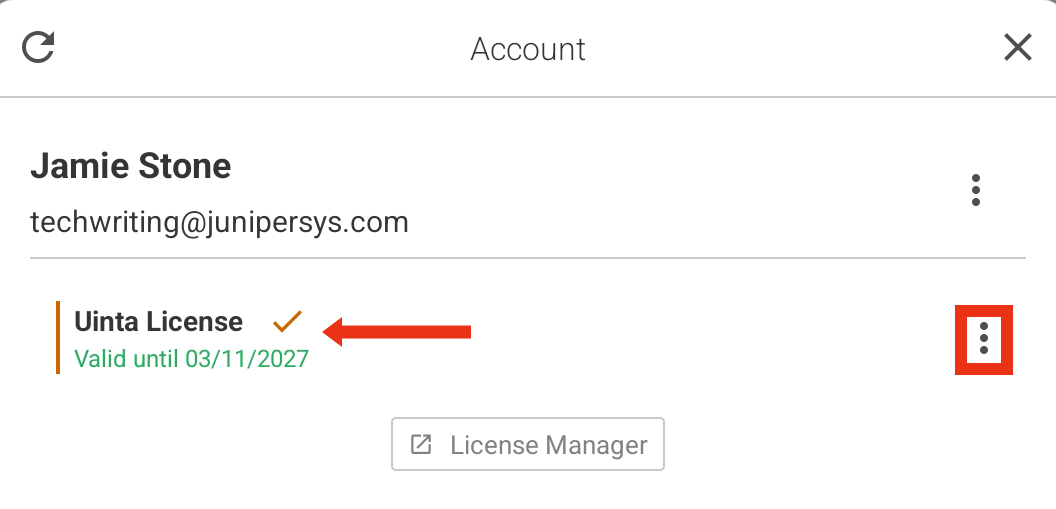Click the orange vertical bar beside Uinta License
The height and width of the screenshot is (509, 1056).
coord(58,337)
